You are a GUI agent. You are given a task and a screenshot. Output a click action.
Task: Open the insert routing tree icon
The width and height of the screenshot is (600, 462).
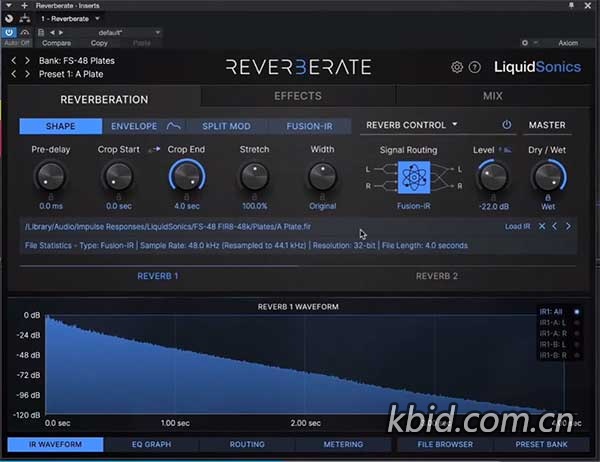tap(25, 18)
